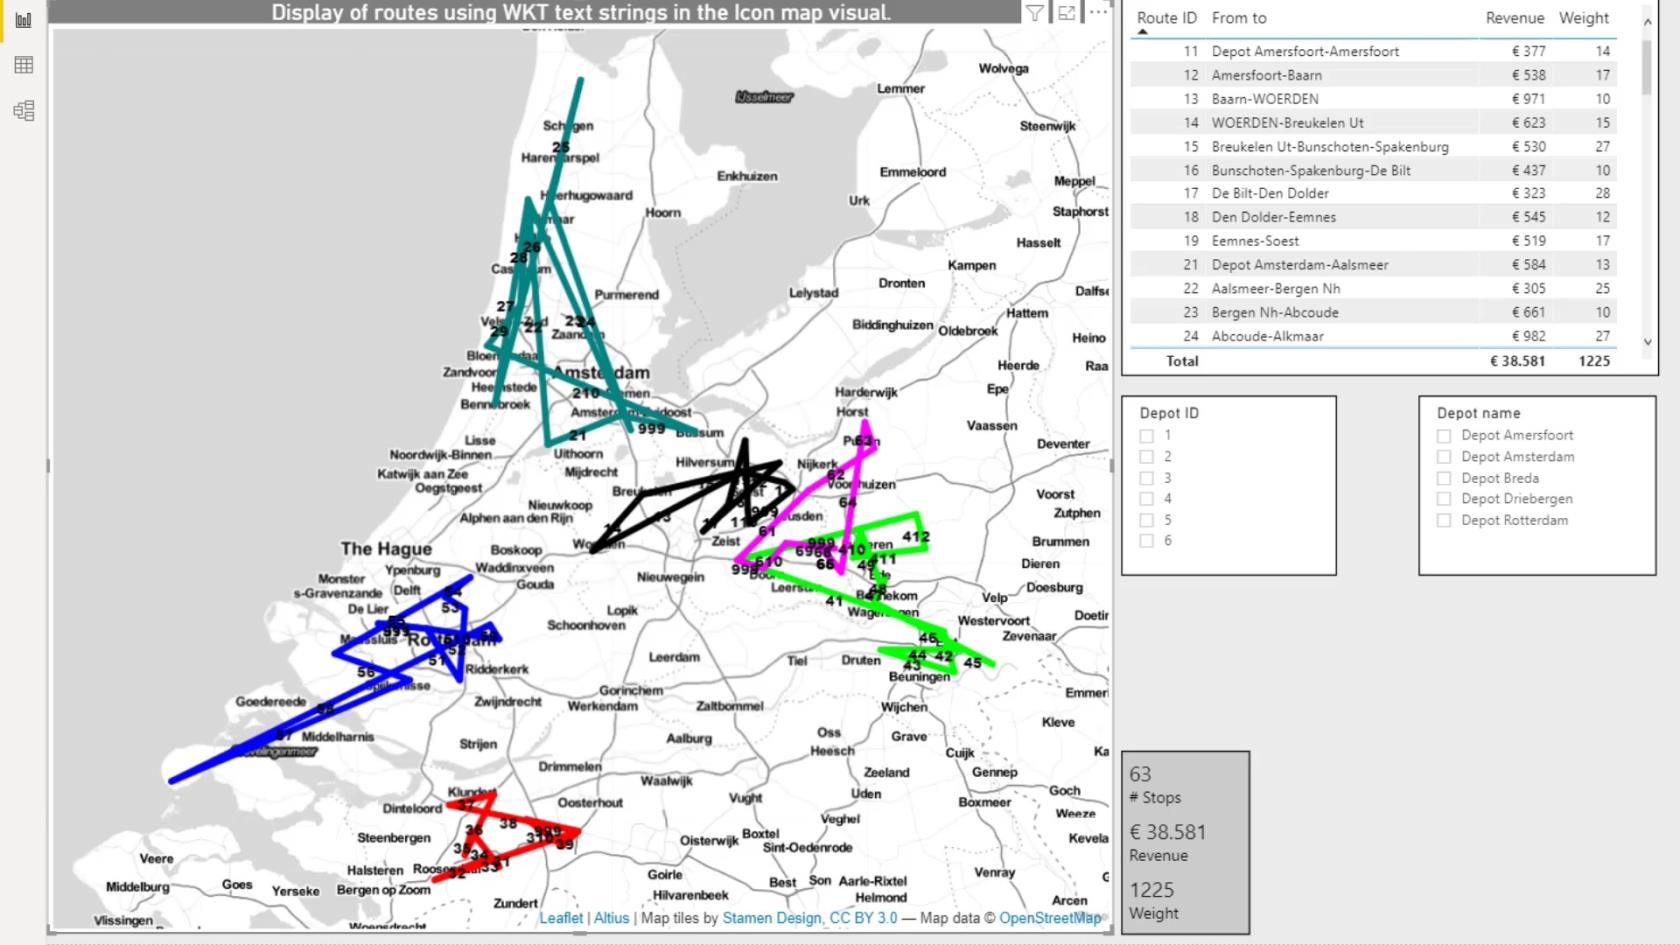
Task: Check Depot ID 4 checkbox
Action: 1147,499
